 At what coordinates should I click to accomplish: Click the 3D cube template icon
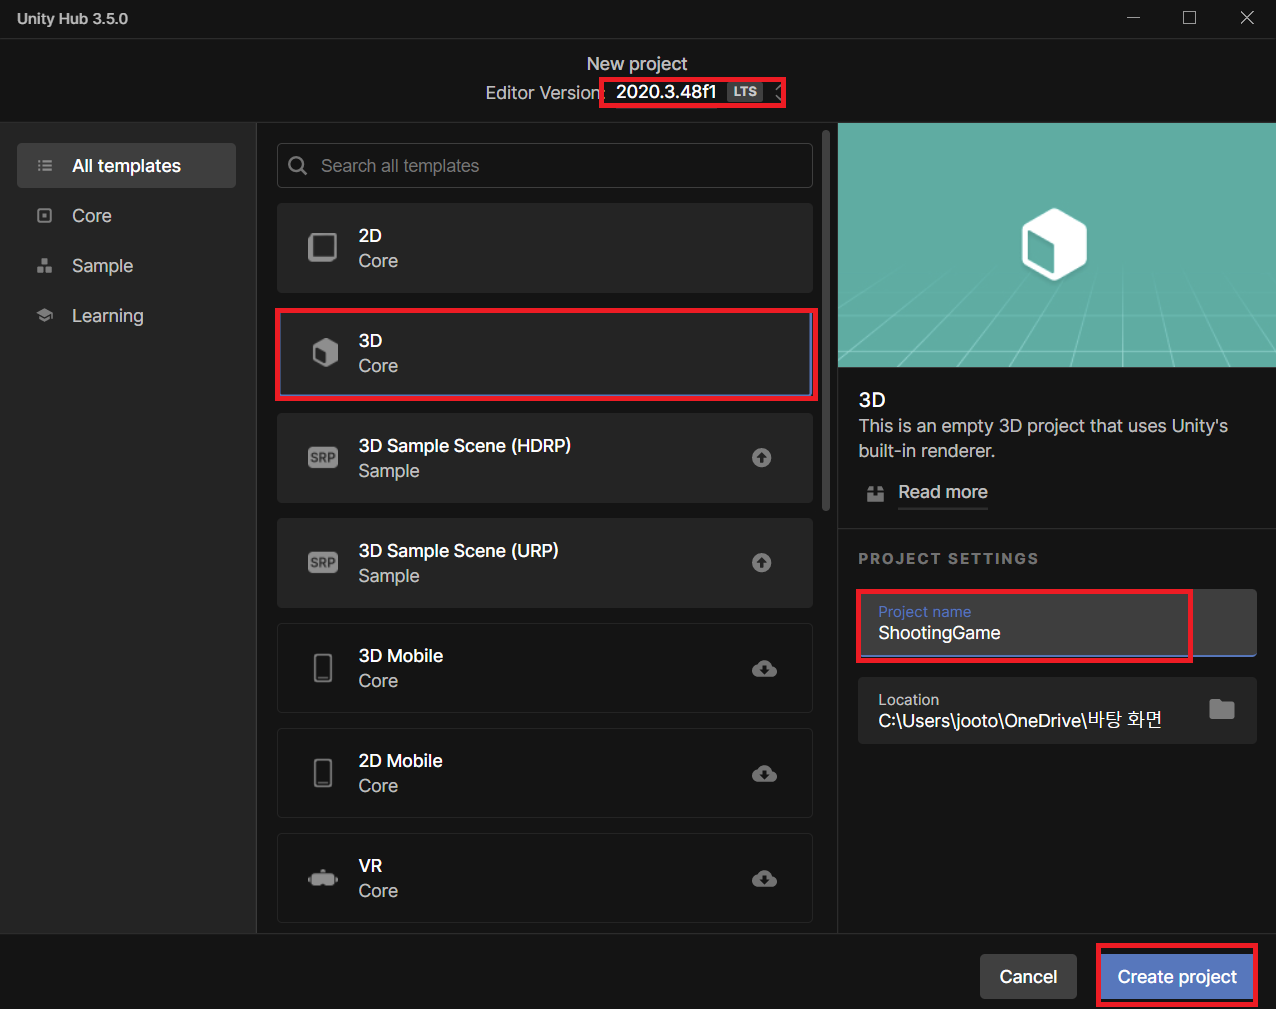325,352
